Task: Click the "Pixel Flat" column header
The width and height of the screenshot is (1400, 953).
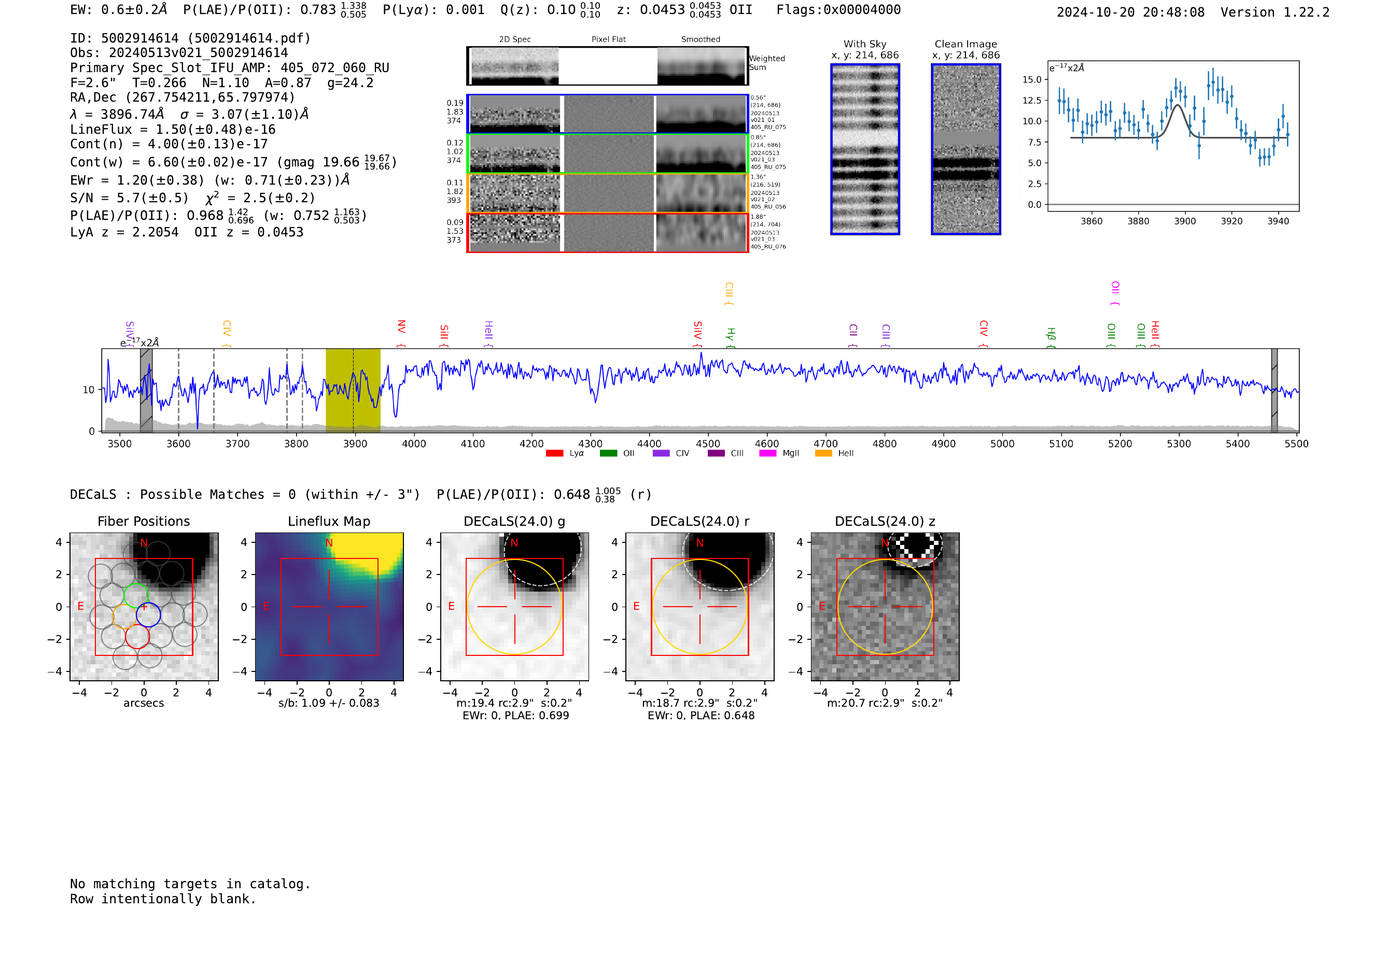Action: tap(609, 40)
